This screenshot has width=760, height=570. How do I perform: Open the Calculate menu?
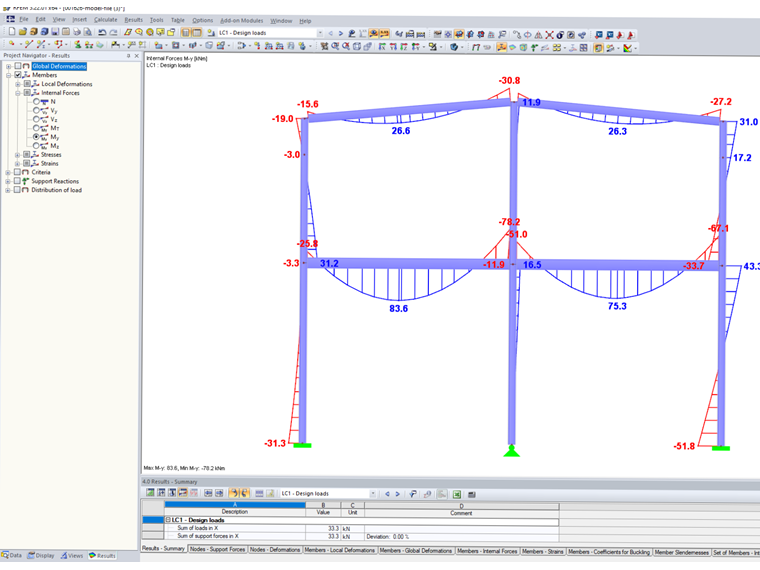tap(105, 20)
